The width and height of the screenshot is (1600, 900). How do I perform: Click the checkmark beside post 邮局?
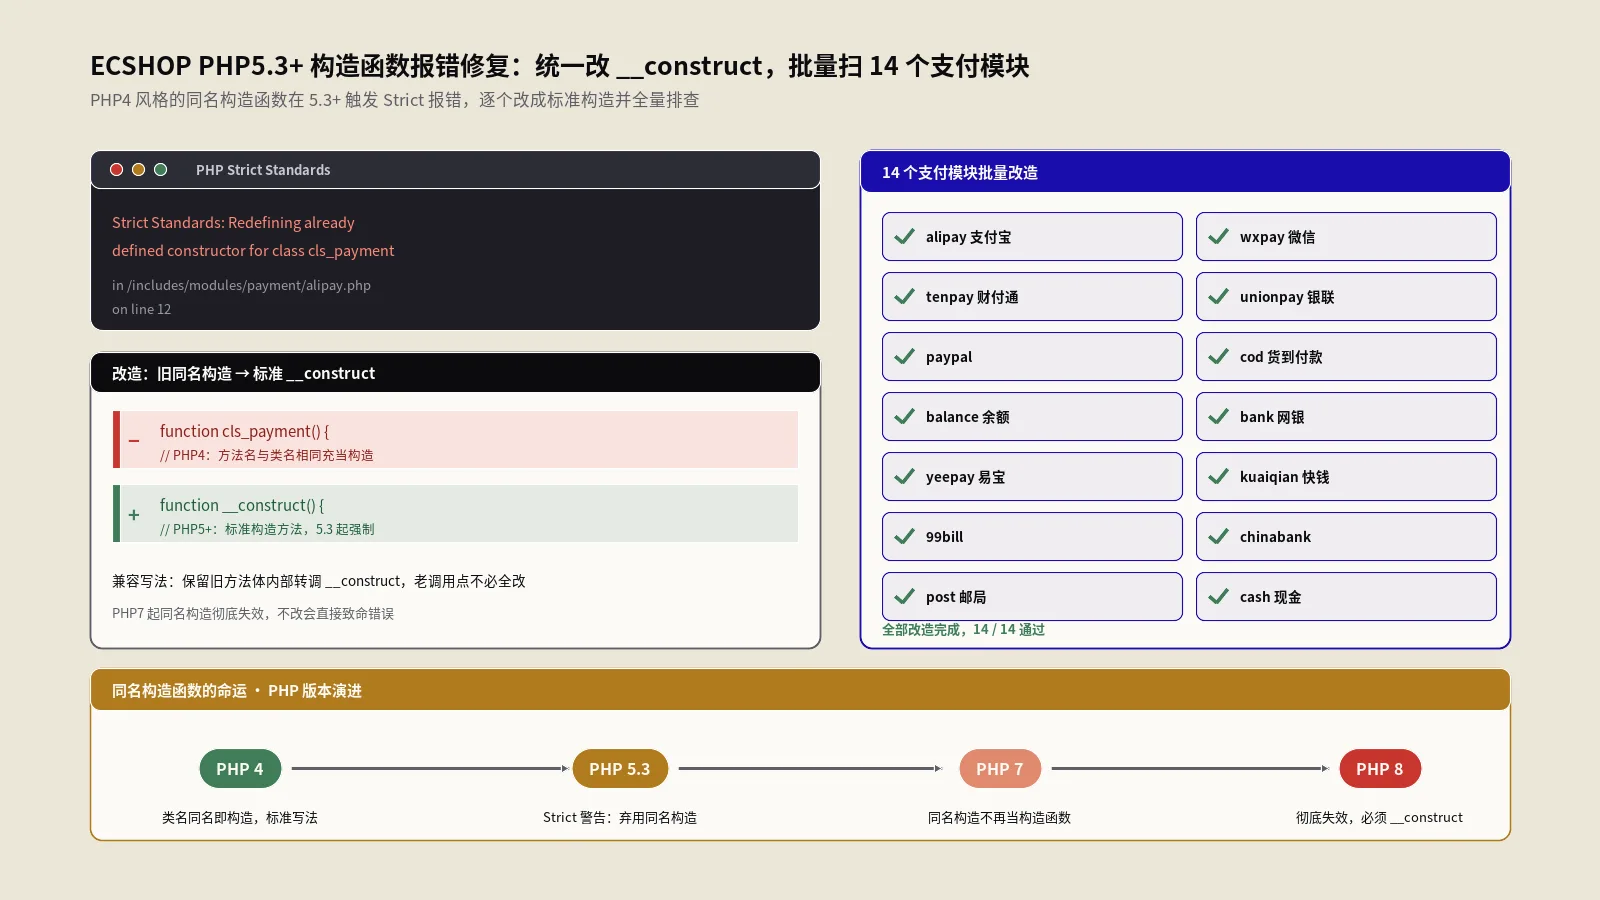click(904, 597)
